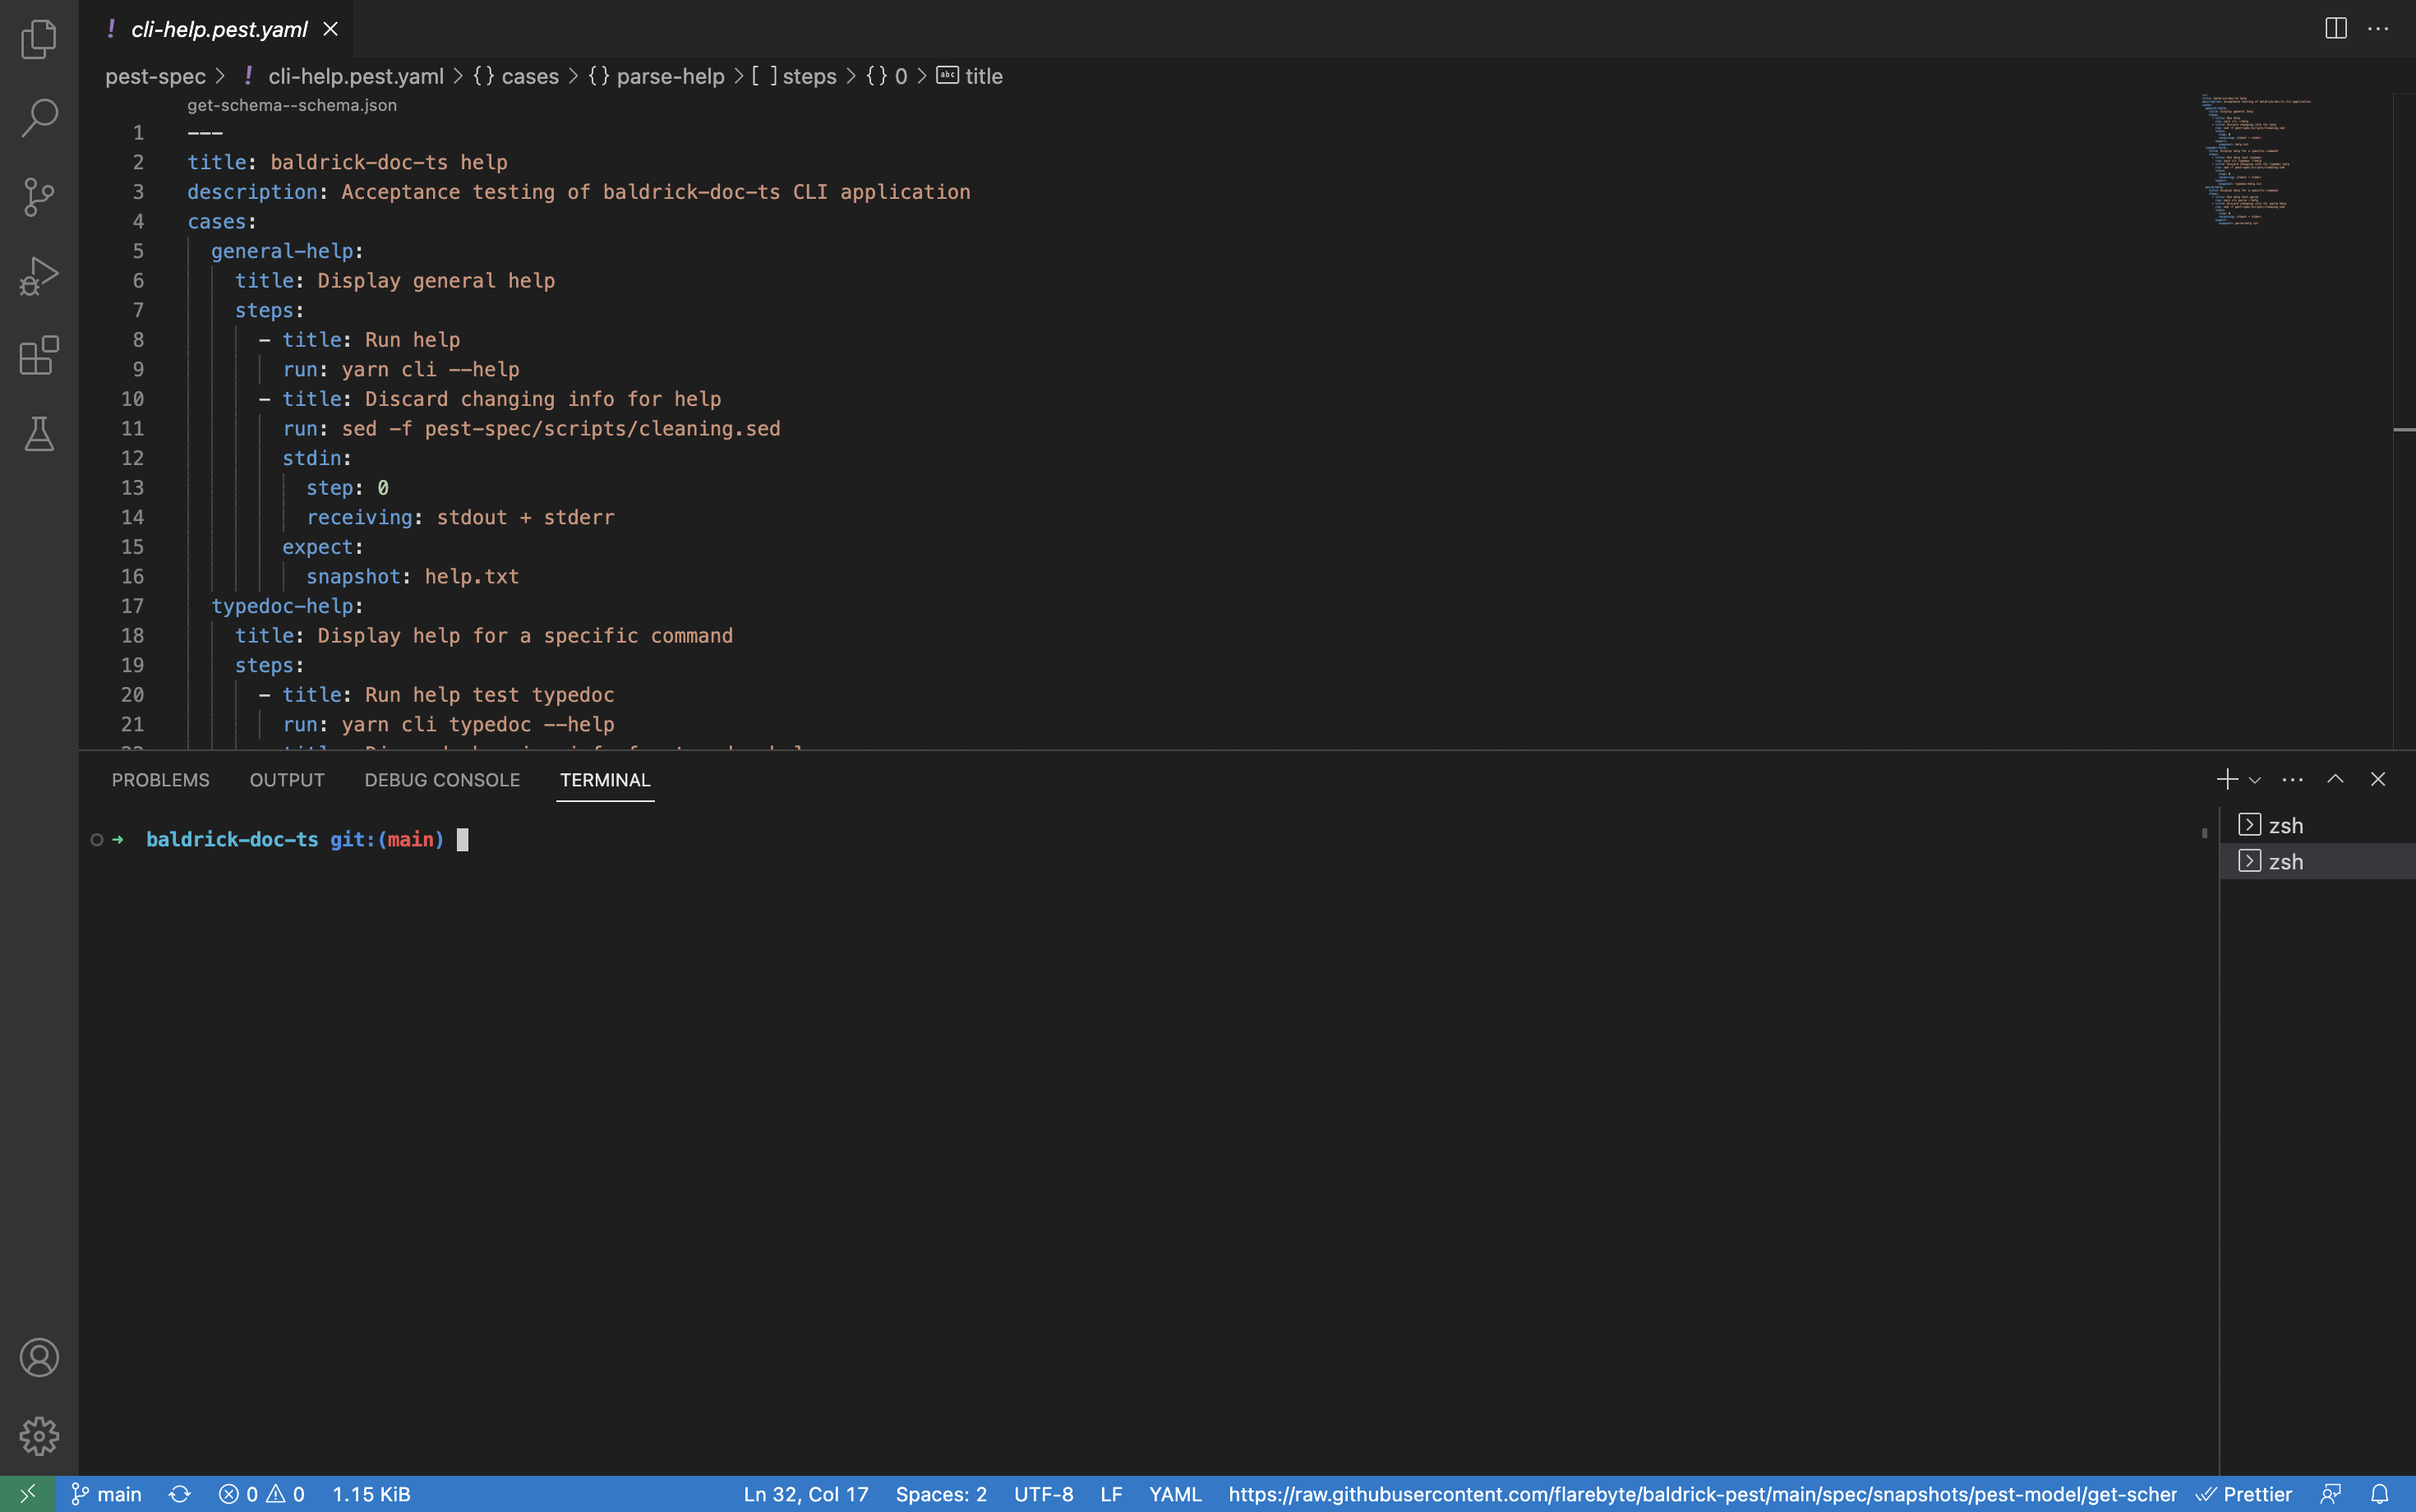Toggle maximize panel size chevron
2416x1512 pixels.
coord(2335,779)
